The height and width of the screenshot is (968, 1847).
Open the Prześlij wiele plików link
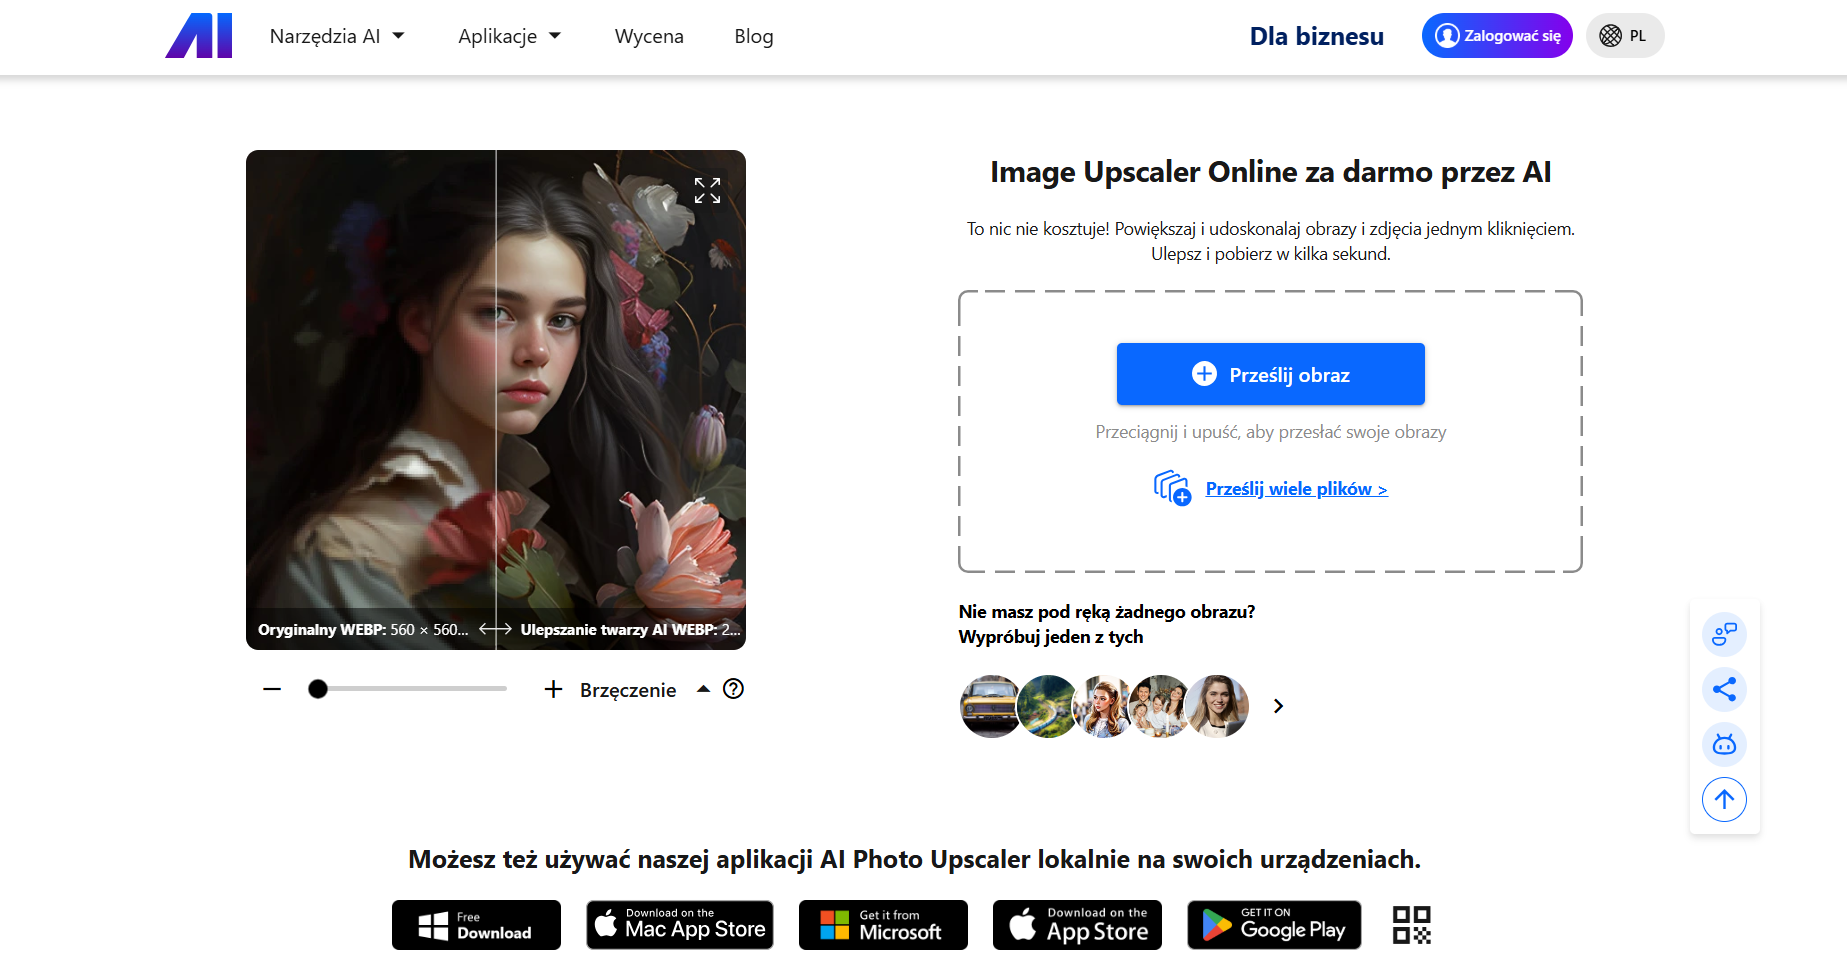pos(1296,489)
